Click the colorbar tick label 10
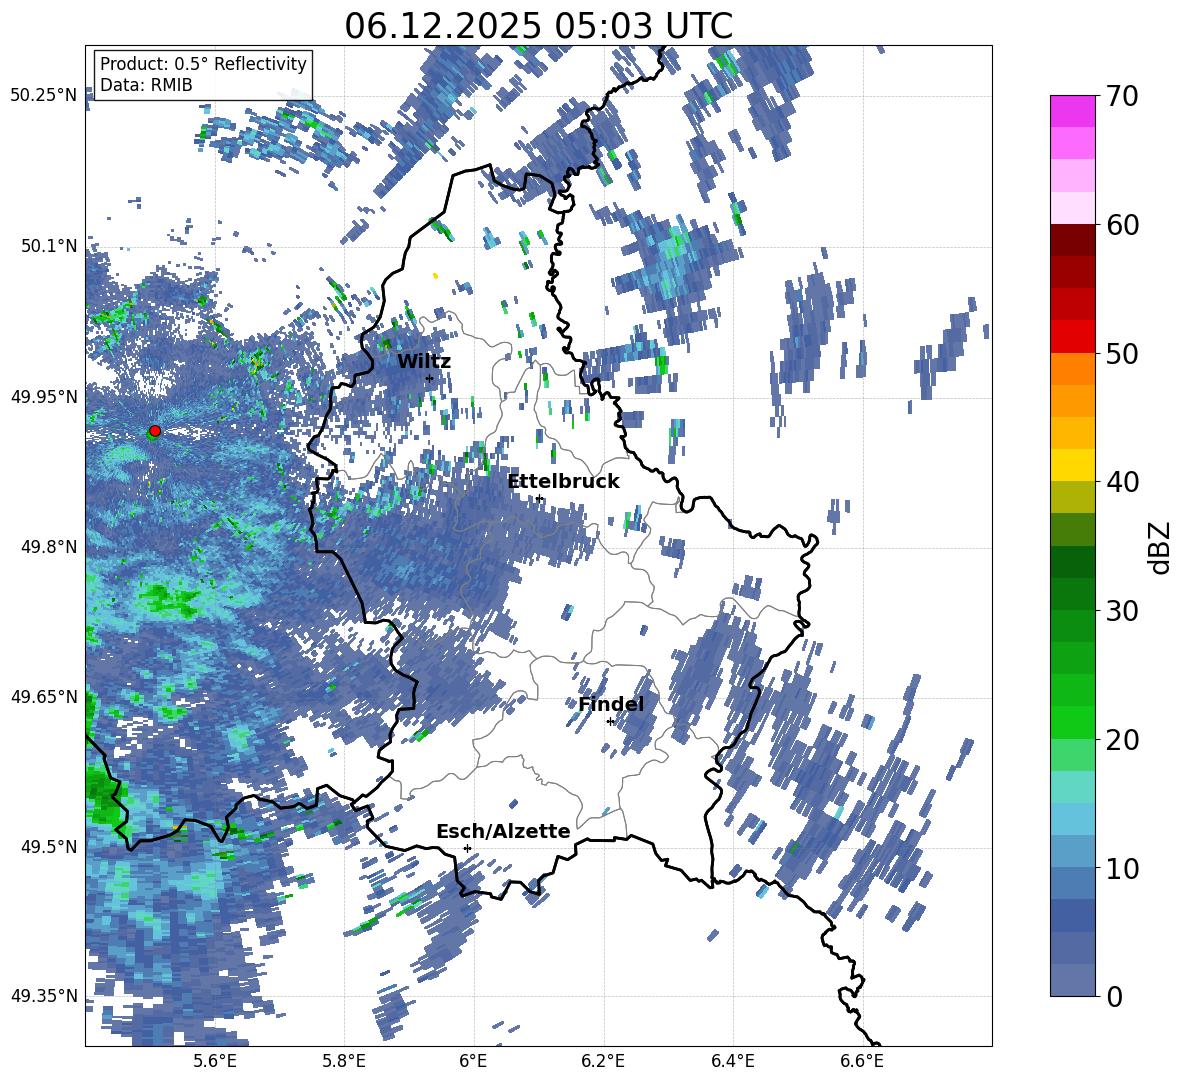 pos(1122,868)
